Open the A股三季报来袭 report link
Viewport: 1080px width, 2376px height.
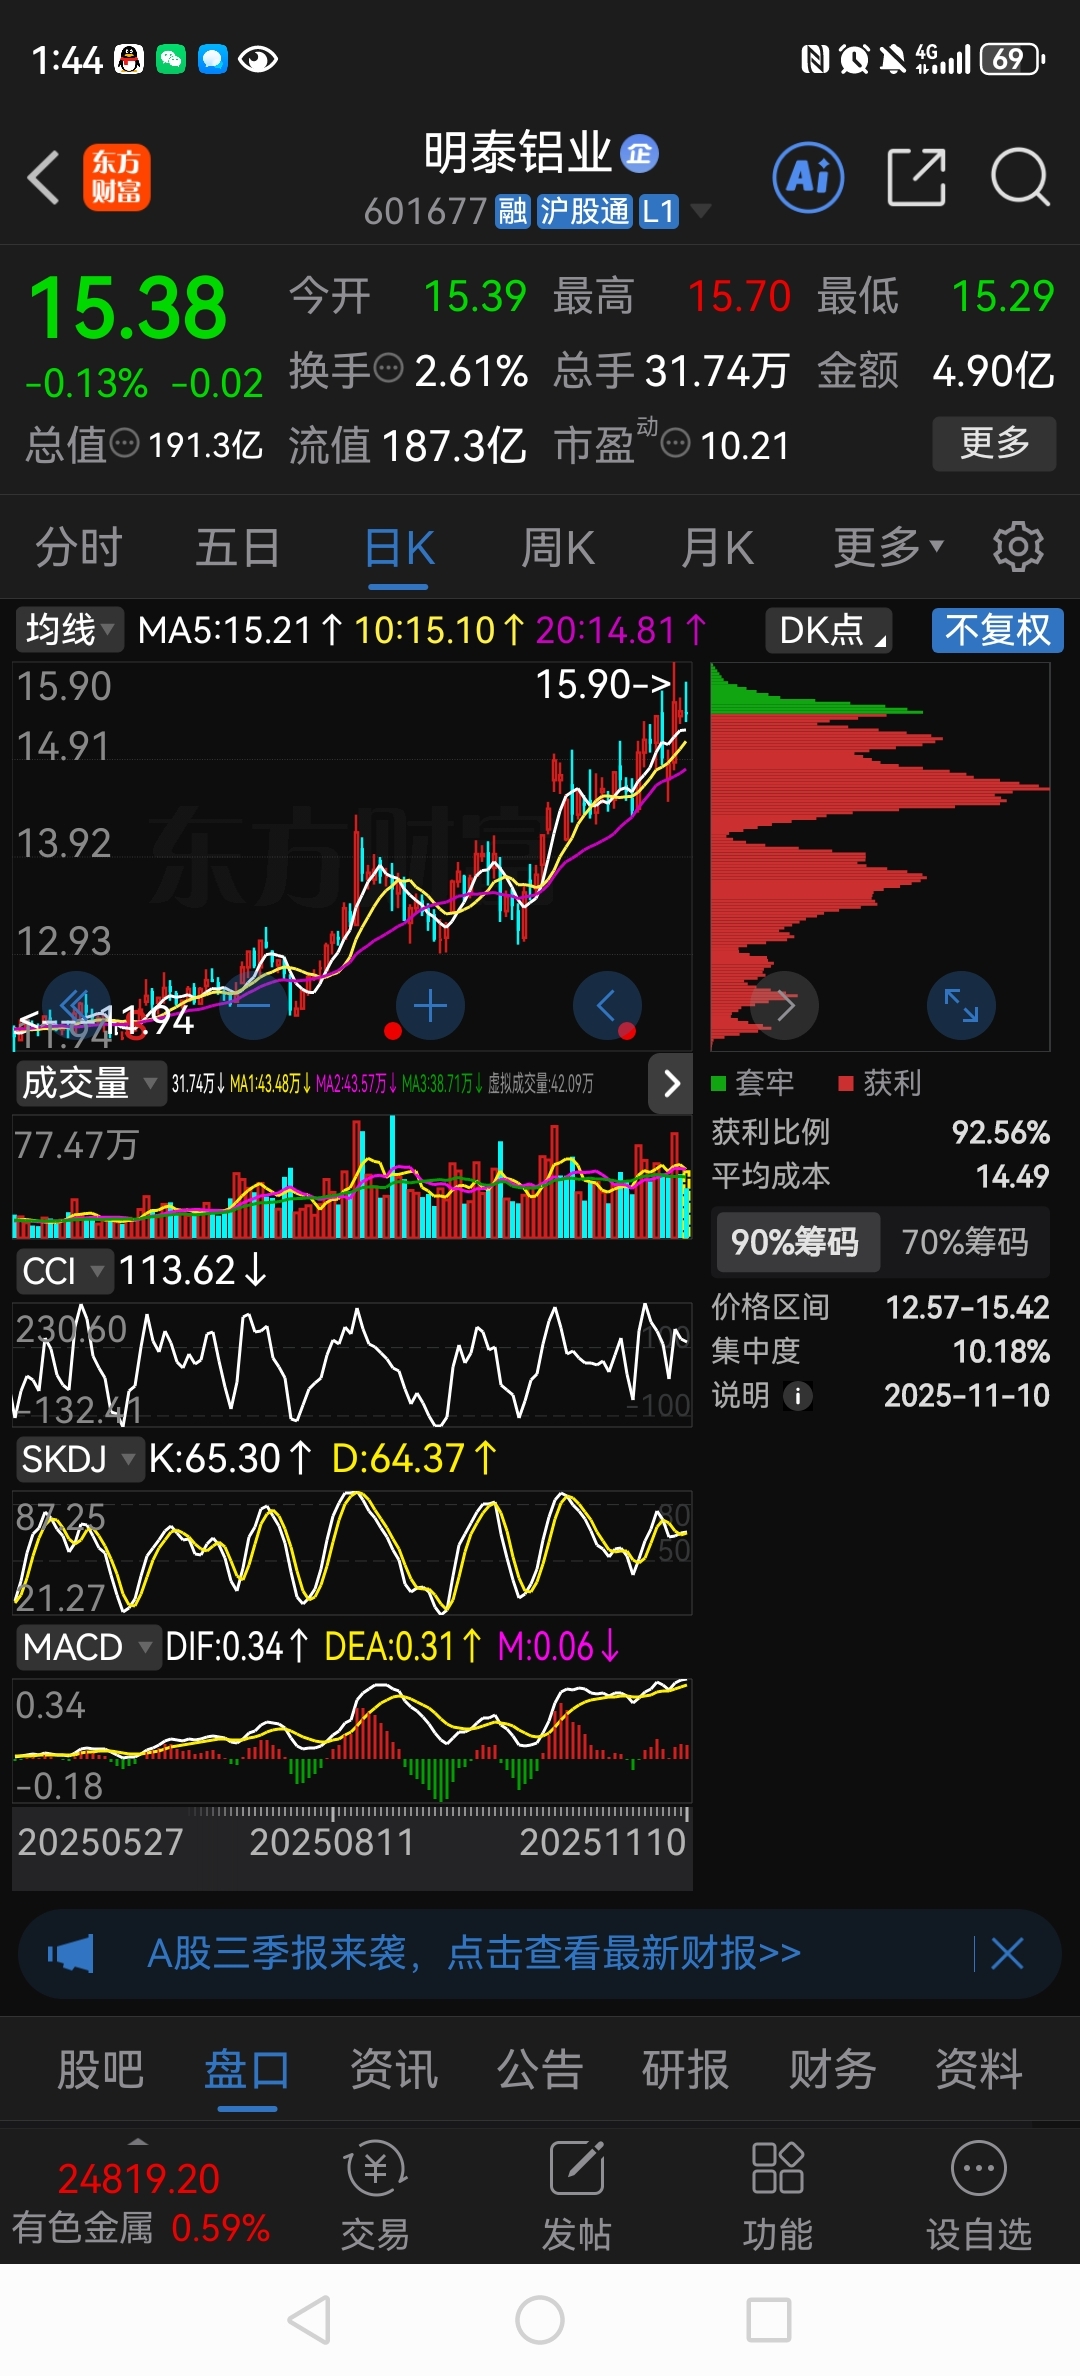pos(474,1953)
